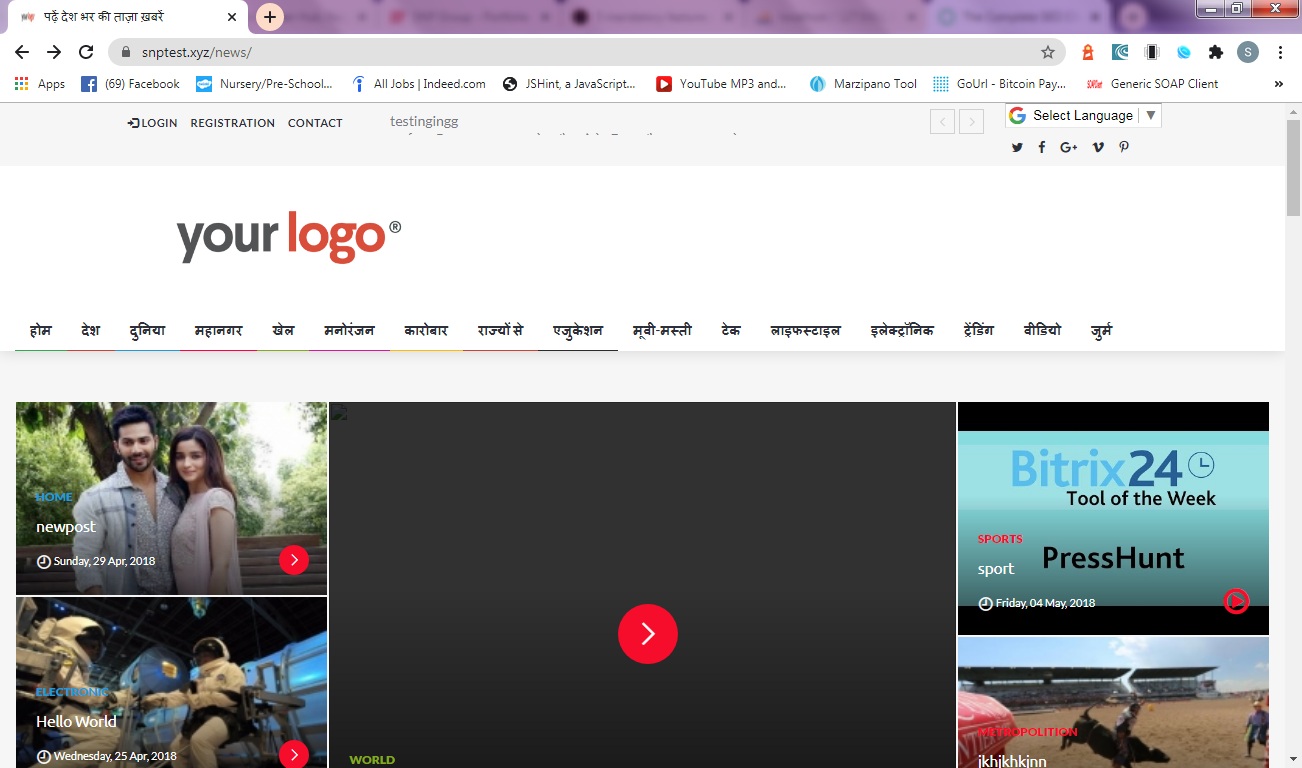Open the एजुकेशन menu item
This screenshot has width=1302, height=768.
tap(577, 330)
